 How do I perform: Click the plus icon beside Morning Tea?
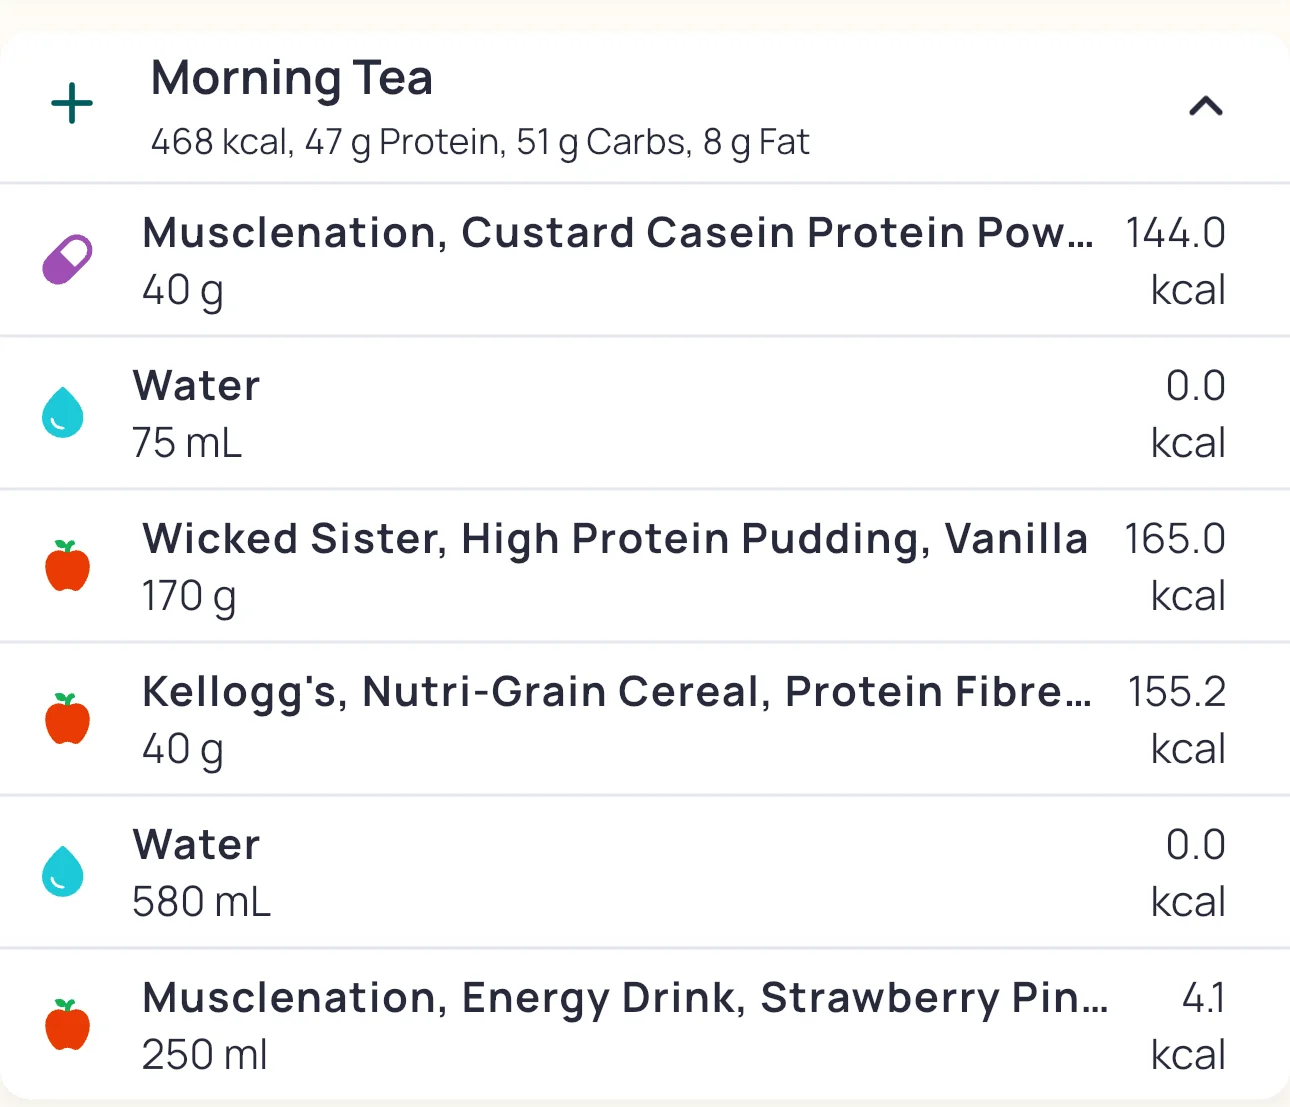click(72, 104)
